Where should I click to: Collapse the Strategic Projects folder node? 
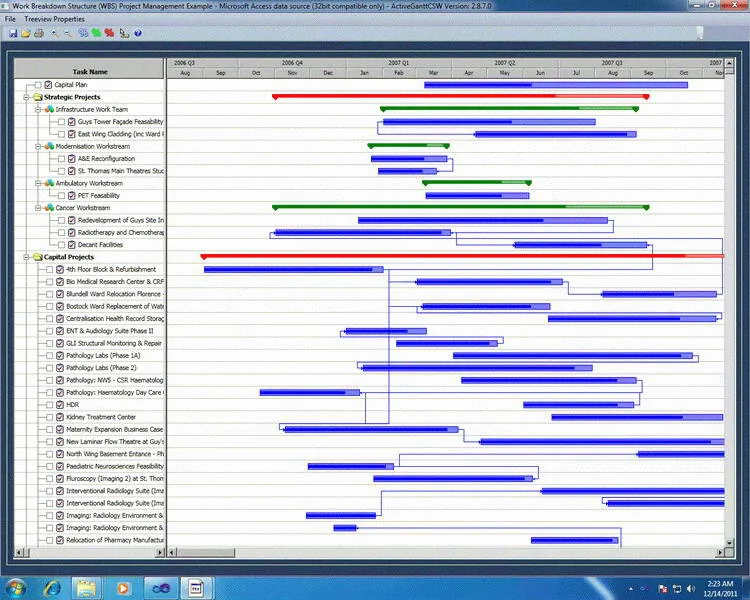26,97
